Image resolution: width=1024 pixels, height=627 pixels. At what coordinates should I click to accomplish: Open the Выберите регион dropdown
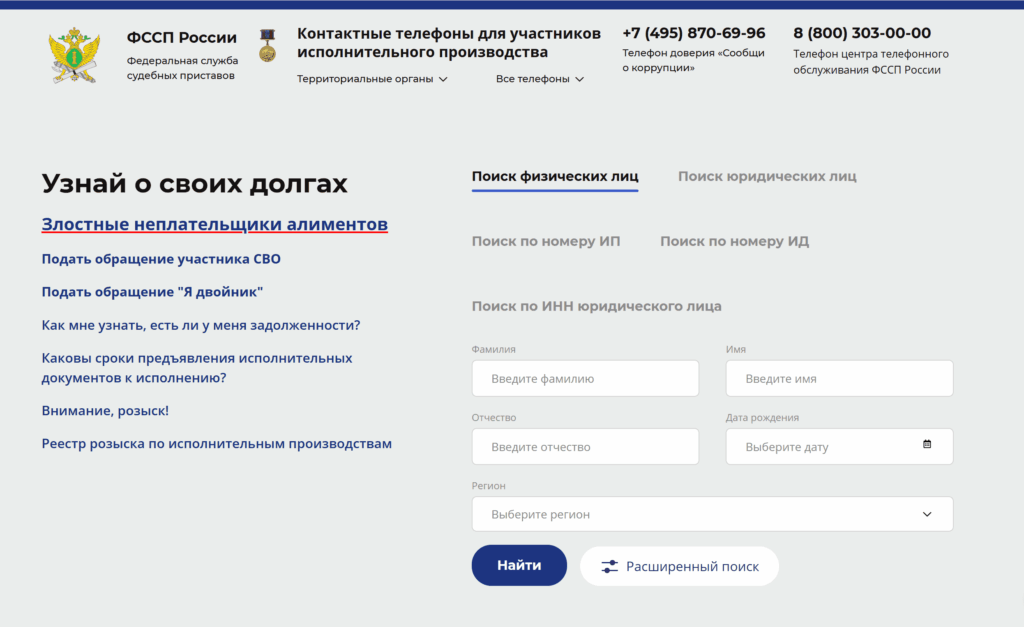click(712, 514)
